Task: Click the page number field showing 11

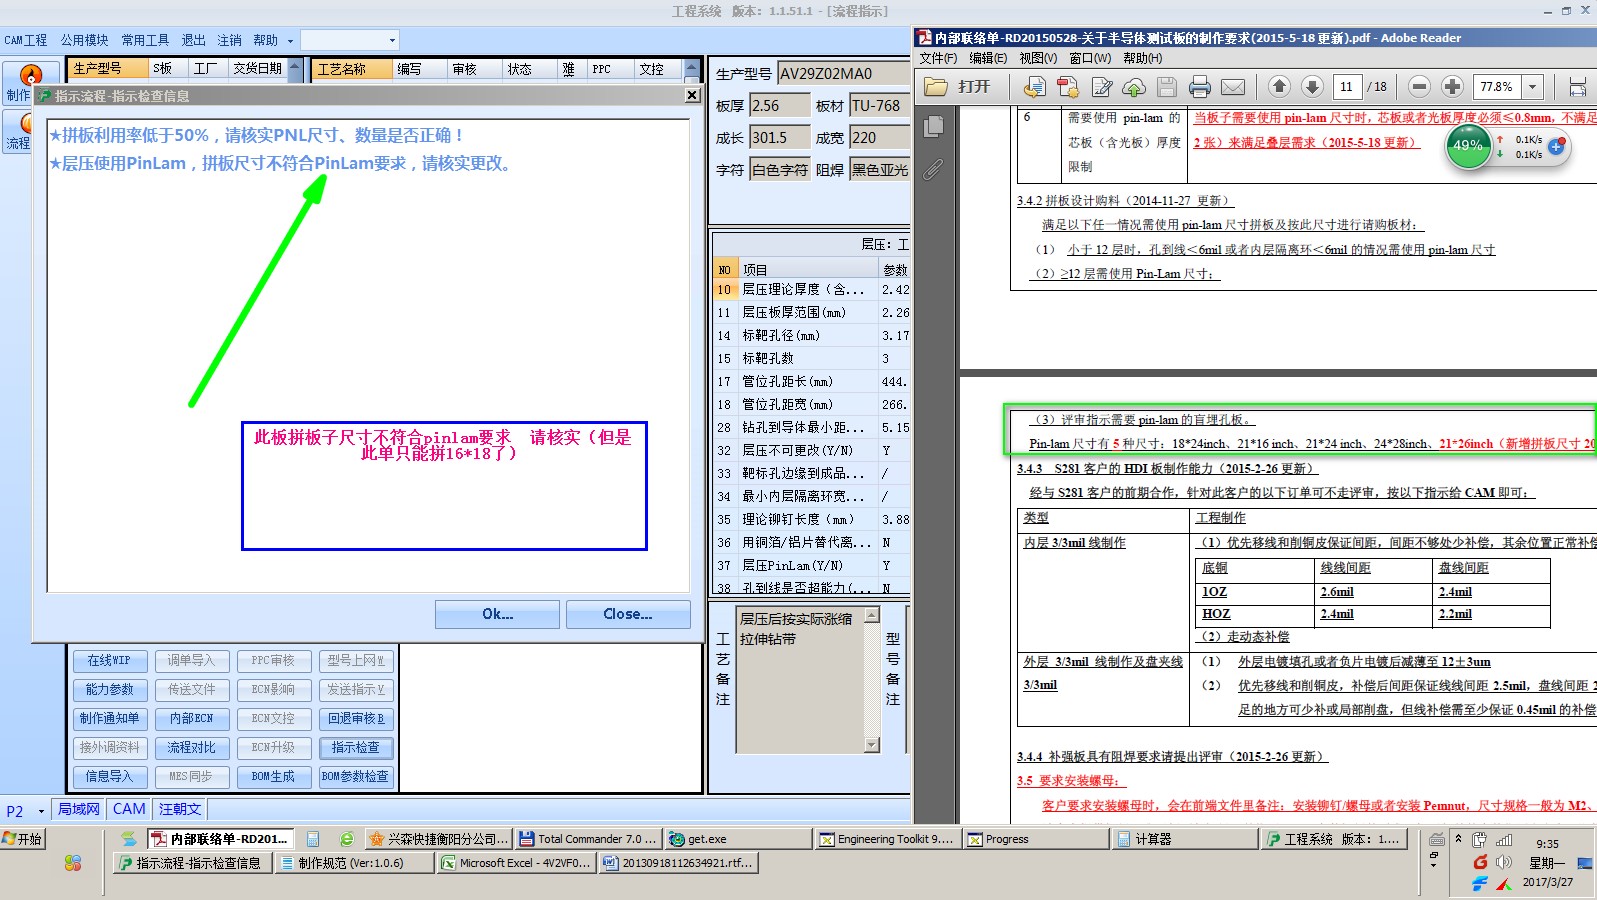Action: pos(1346,87)
